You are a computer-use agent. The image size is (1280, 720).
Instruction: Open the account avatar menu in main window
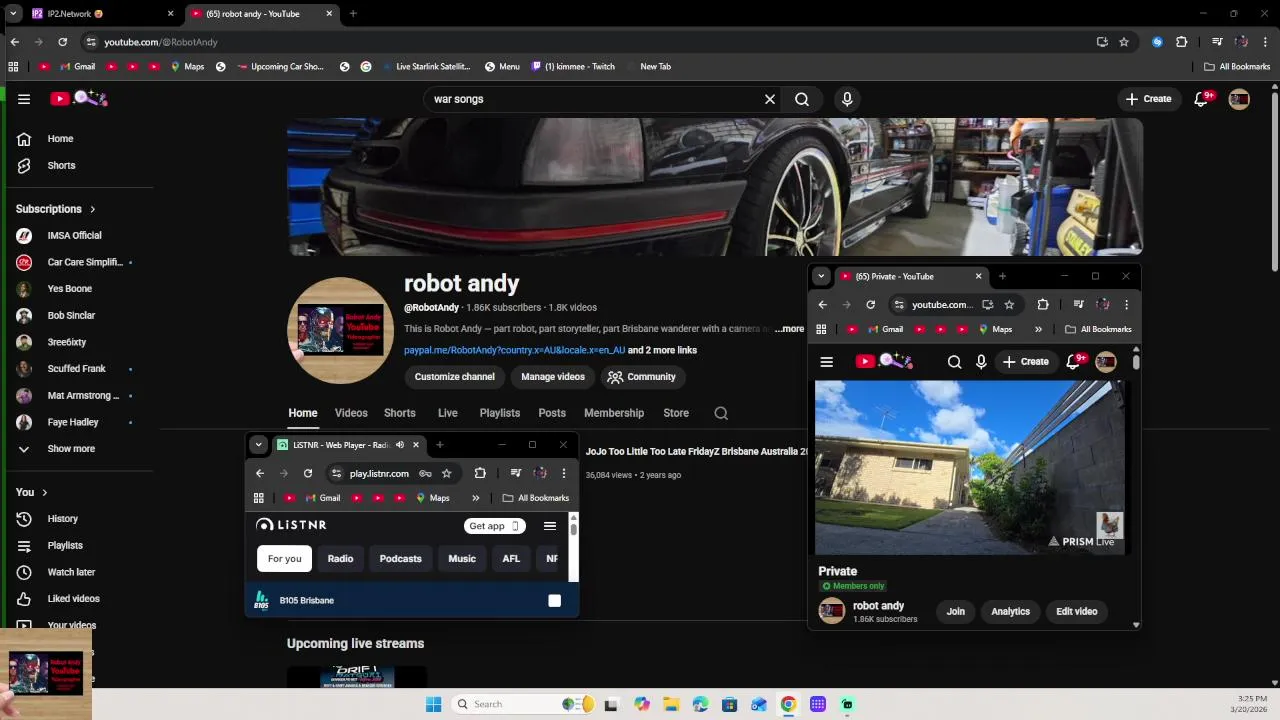pyautogui.click(x=1239, y=99)
